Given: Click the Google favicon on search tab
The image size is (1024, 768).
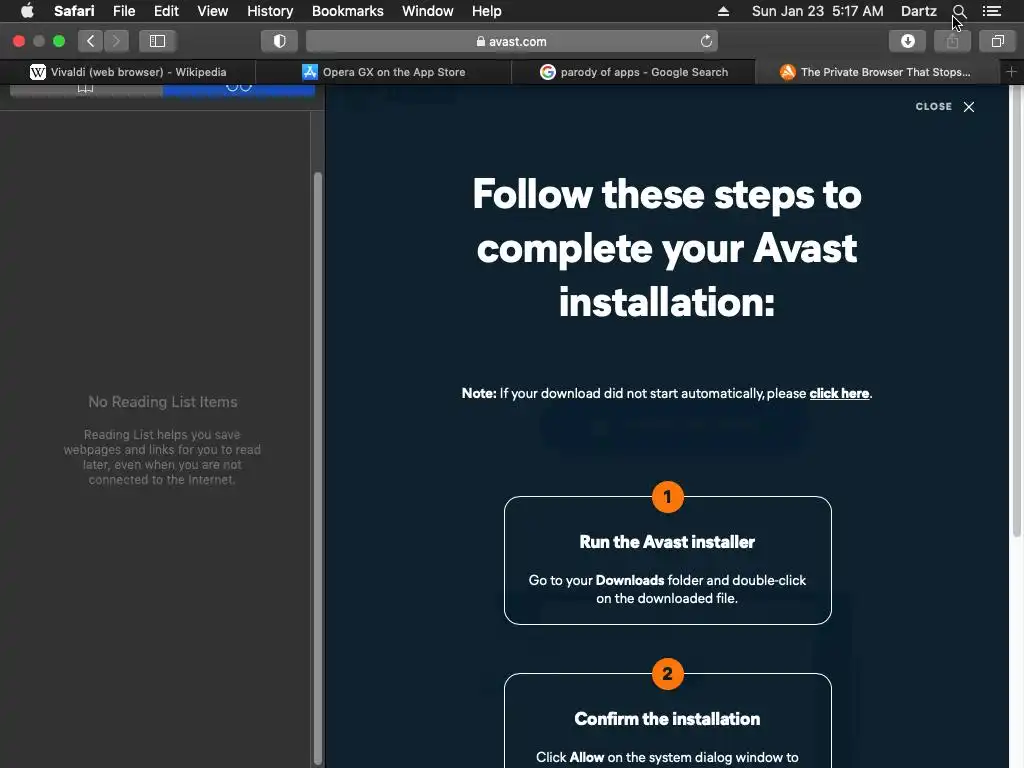Looking at the screenshot, I should pyautogui.click(x=547, y=72).
